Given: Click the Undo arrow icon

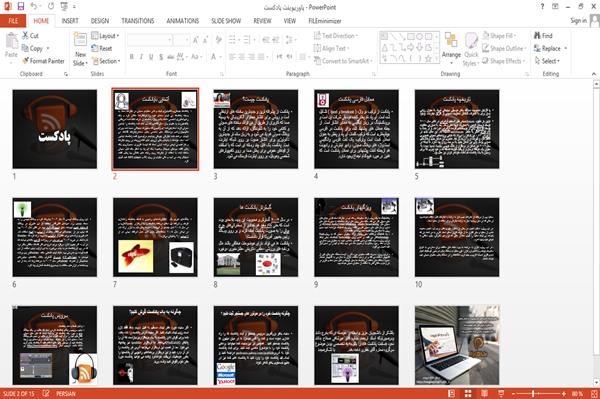Looking at the screenshot, I should point(34,6).
